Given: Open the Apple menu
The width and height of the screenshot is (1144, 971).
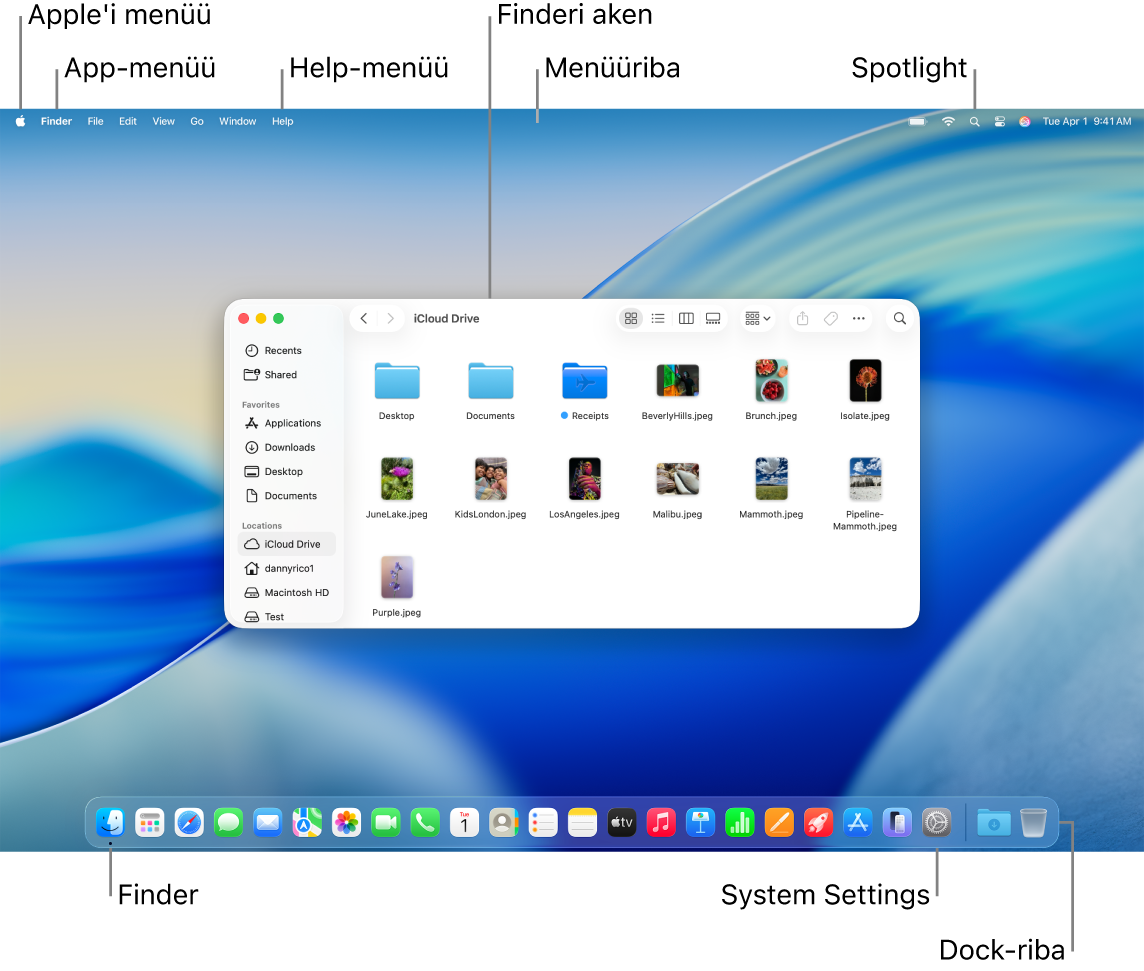Looking at the screenshot, I should [20, 121].
